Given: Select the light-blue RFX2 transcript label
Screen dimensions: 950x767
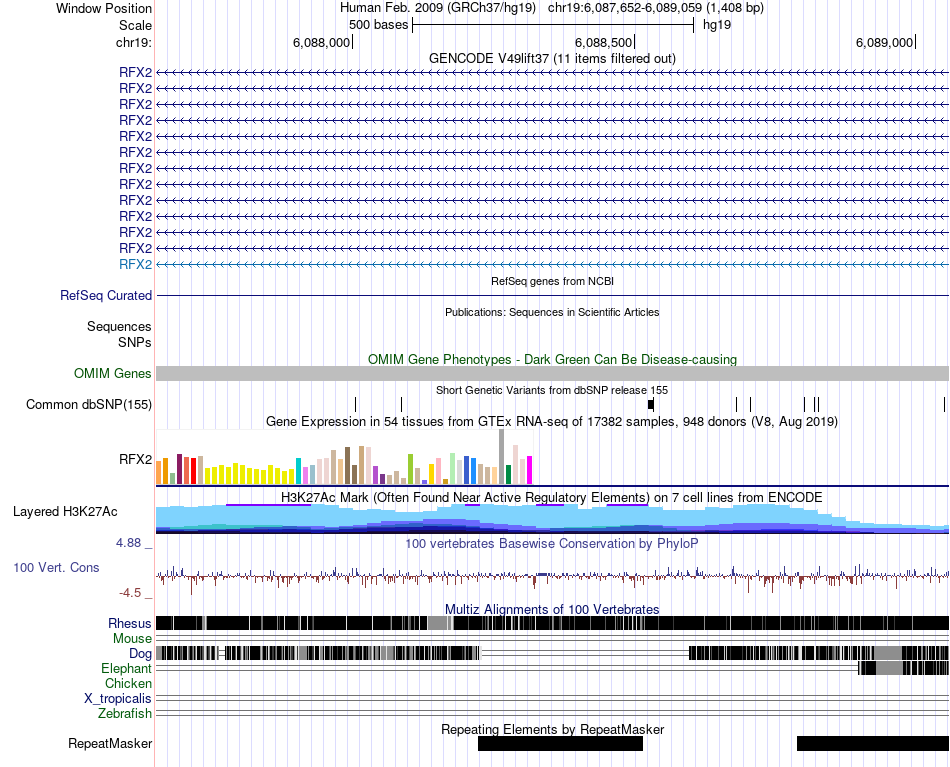Looking at the screenshot, I should coord(135,264).
